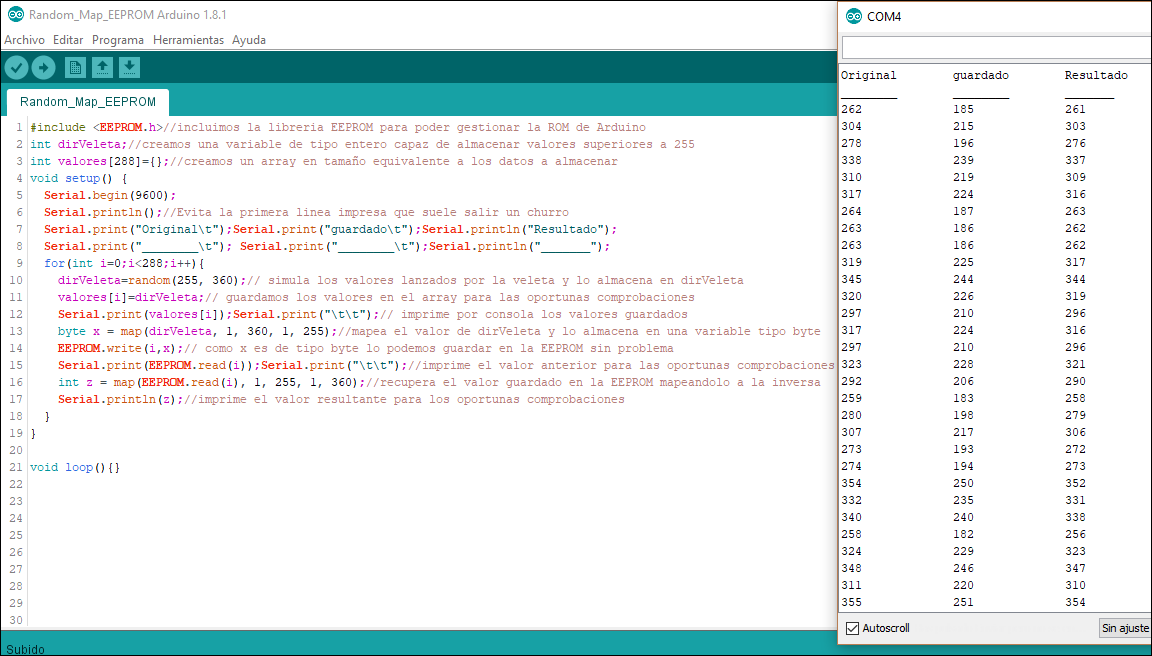
Task: Click the serial monitor input field
Action: coord(994,47)
